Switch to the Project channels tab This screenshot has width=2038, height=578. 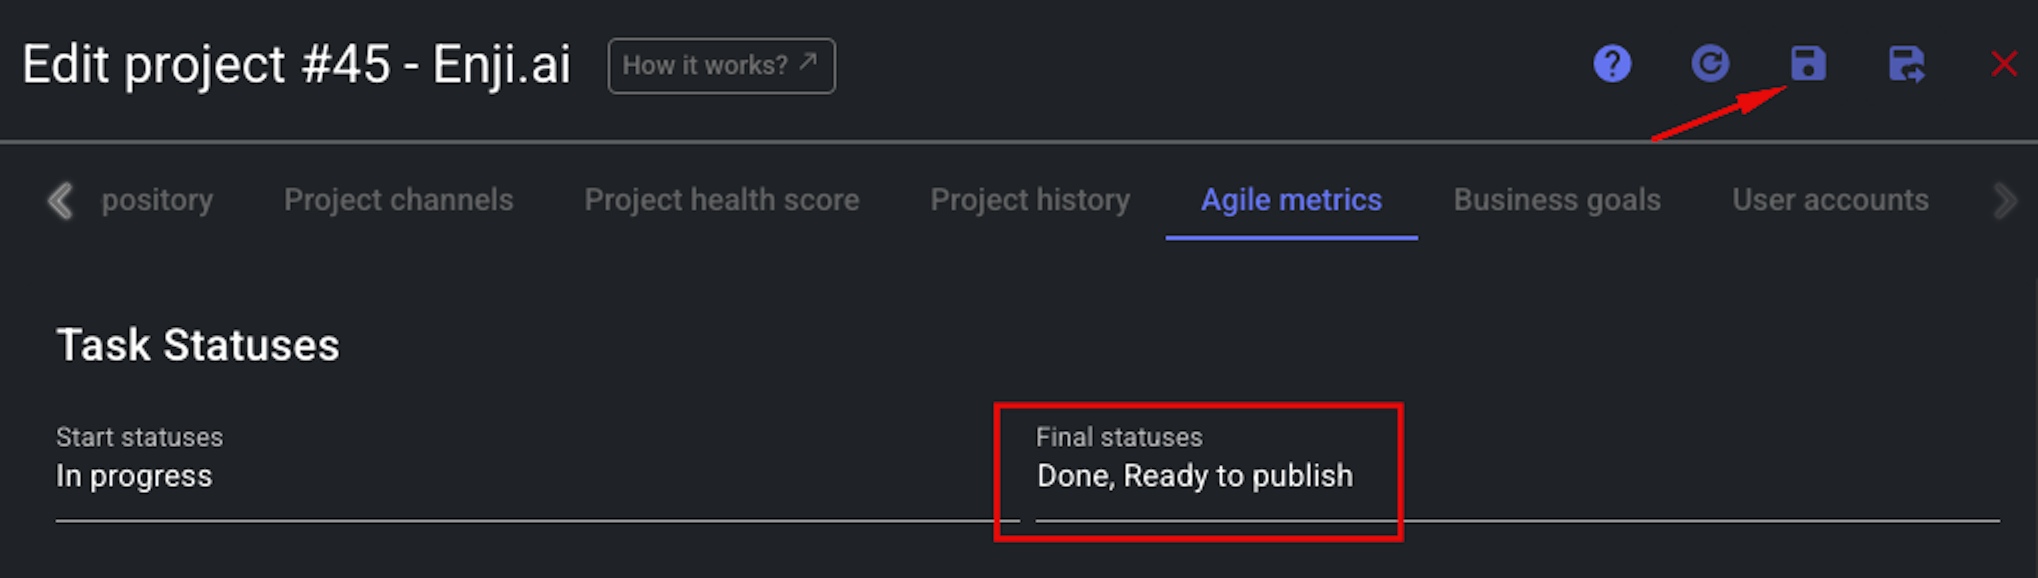(398, 200)
